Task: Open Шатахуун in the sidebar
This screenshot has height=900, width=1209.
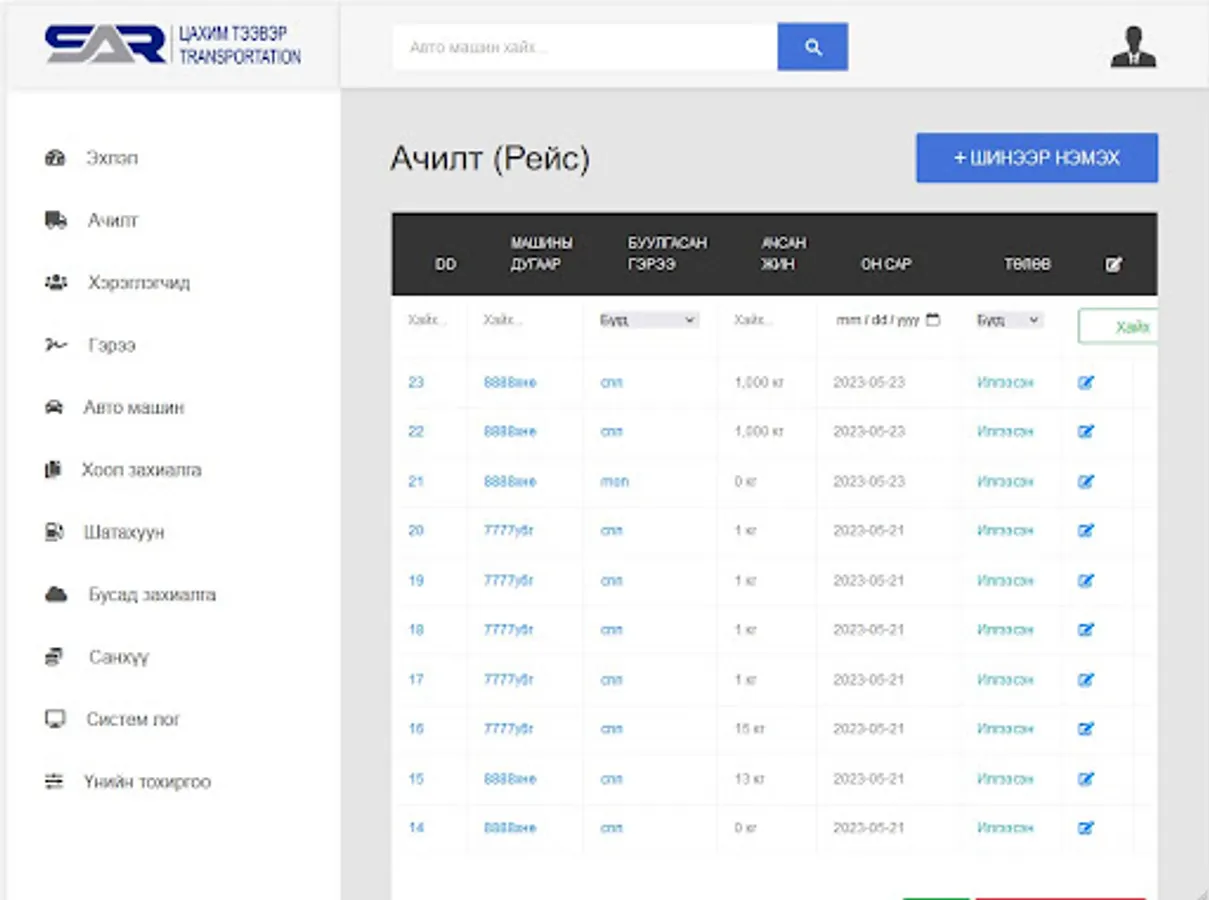Action: click(x=124, y=532)
